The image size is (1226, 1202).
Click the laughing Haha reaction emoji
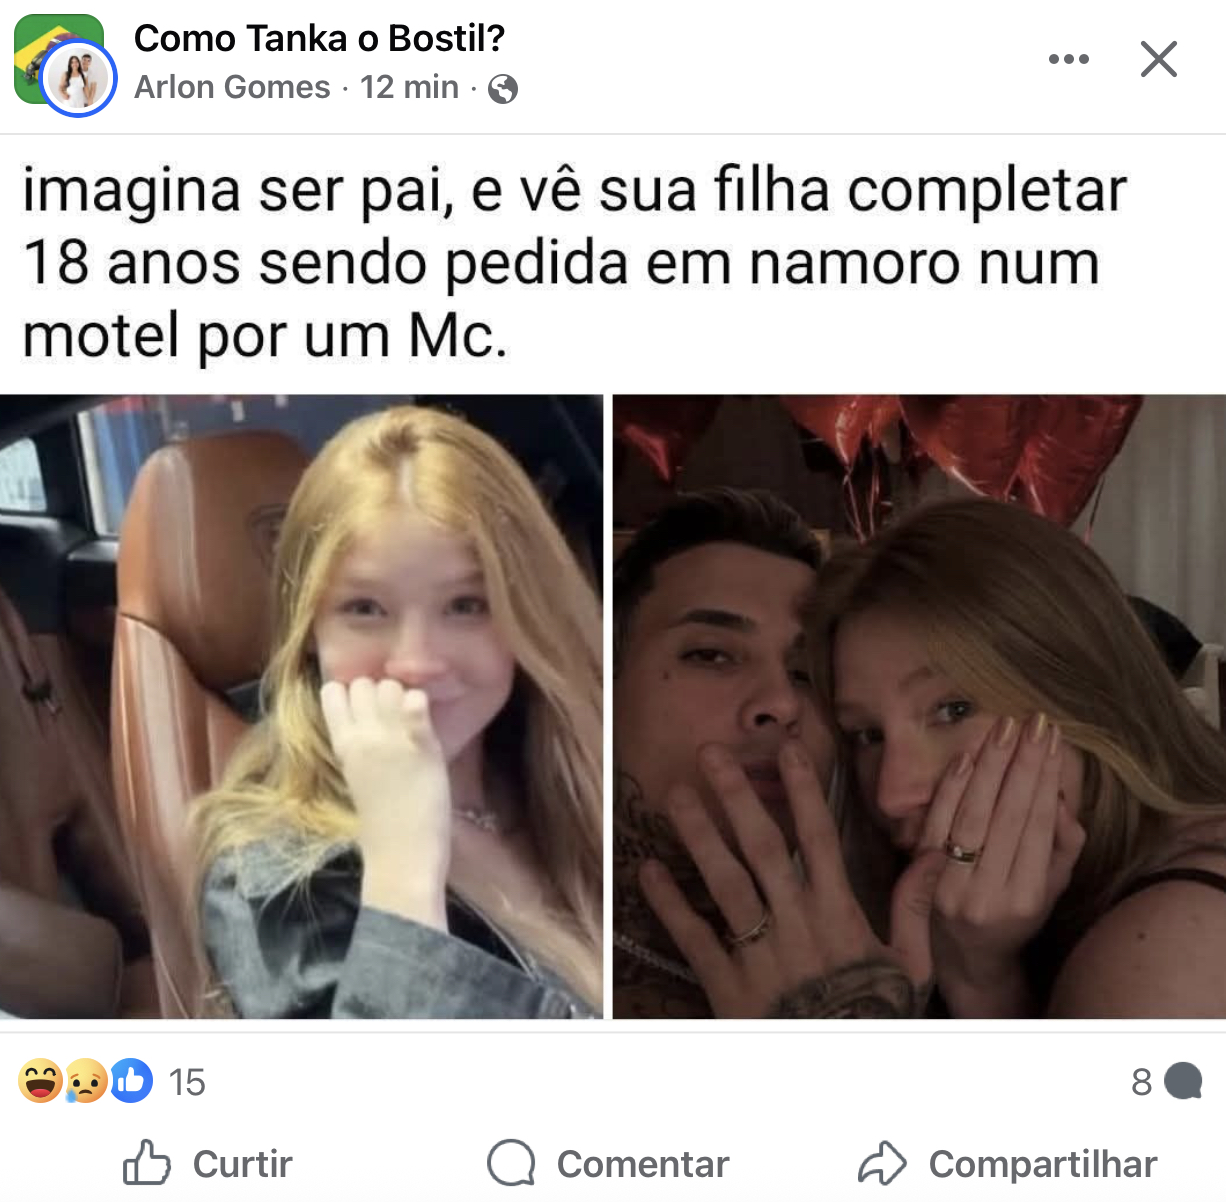point(41,1081)
